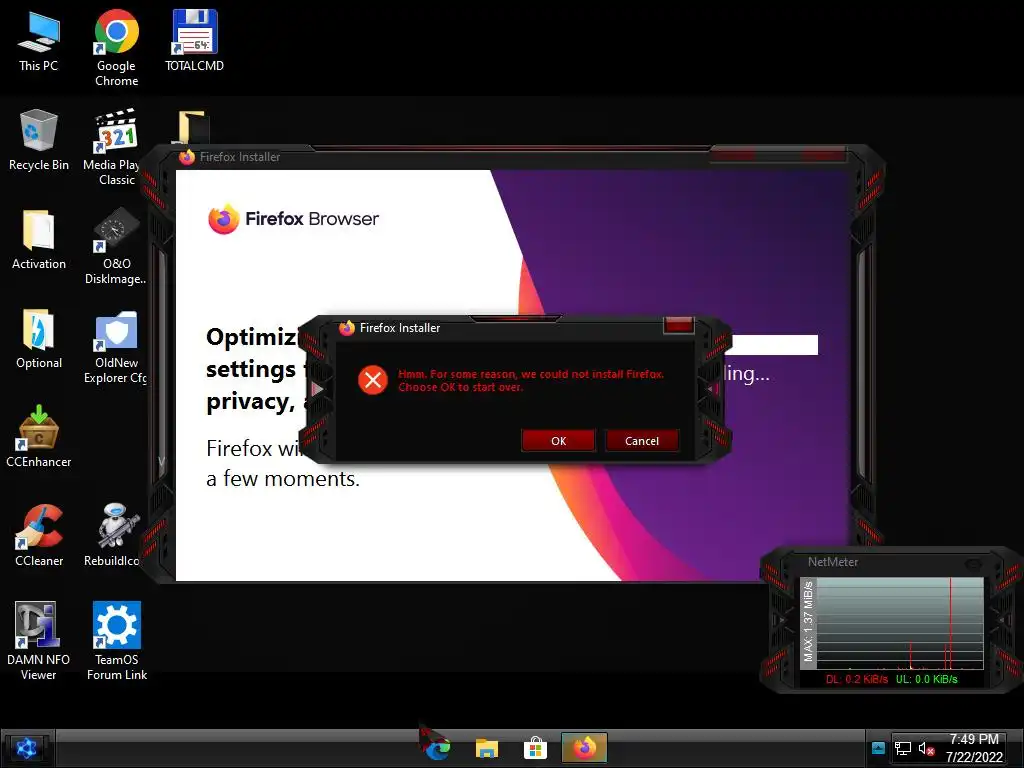Open Microsoft Edge from the taskbar

[x=437, y=748]
